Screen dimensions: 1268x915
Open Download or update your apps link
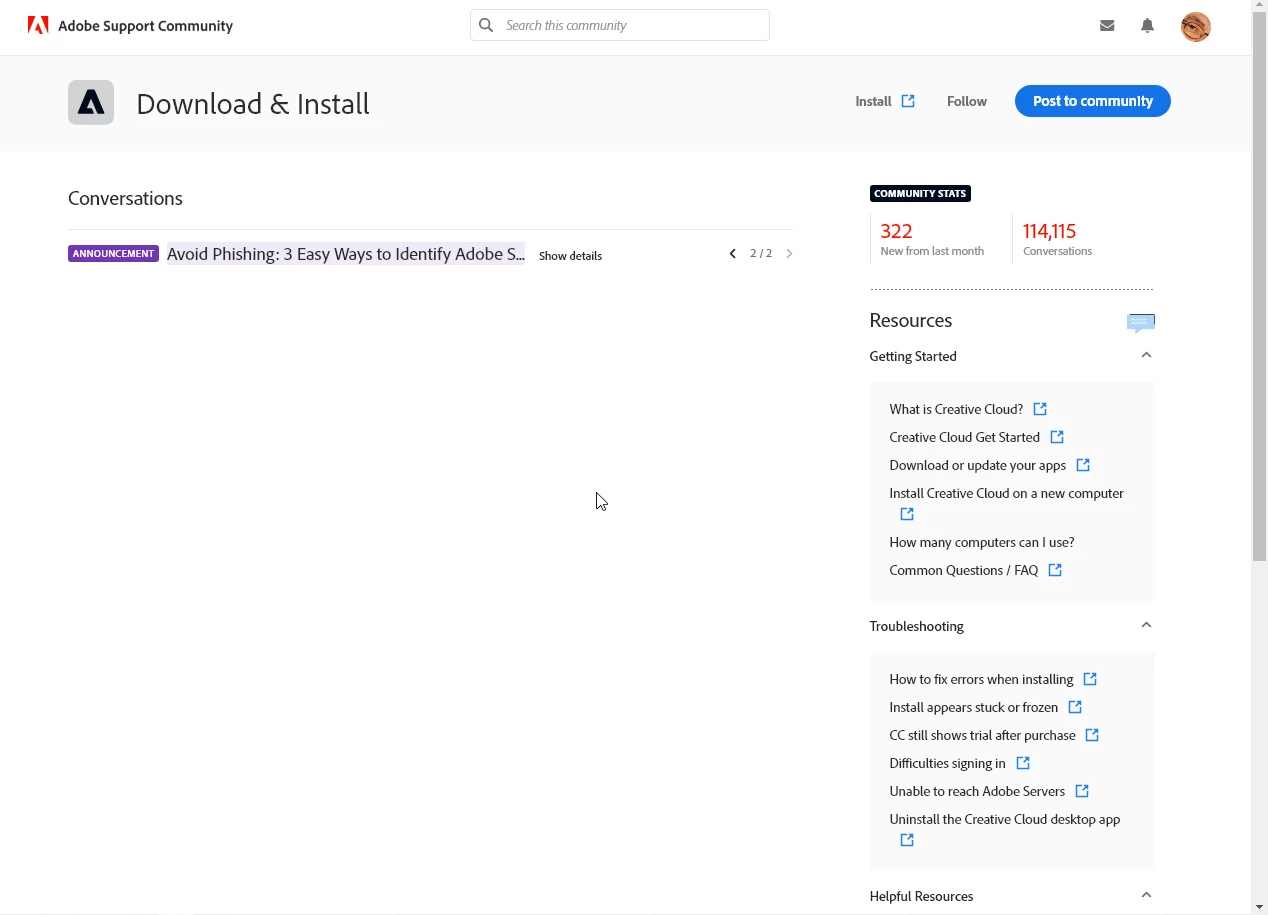point(978,465)
